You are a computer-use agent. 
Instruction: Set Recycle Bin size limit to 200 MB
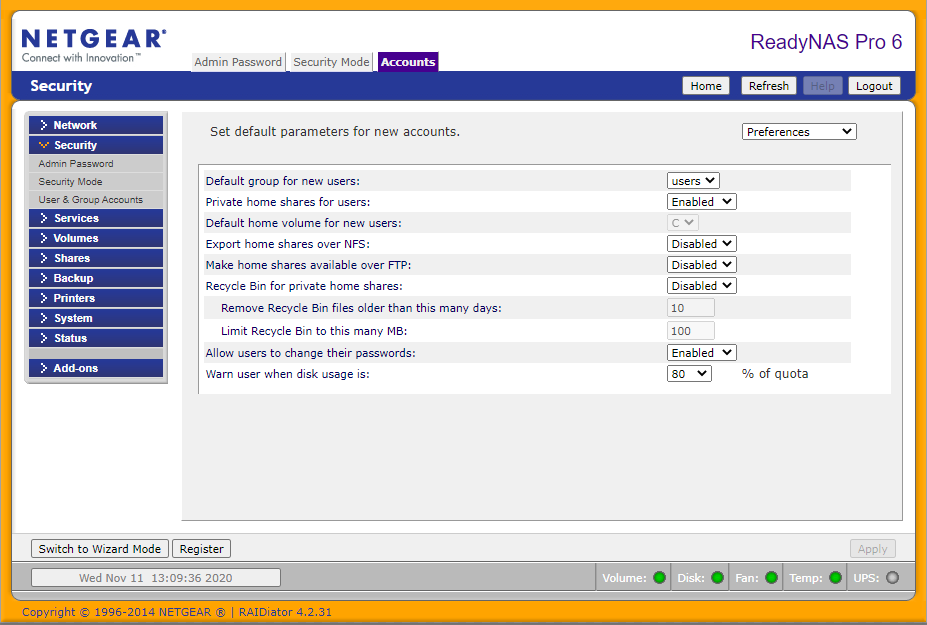point(690,330)
